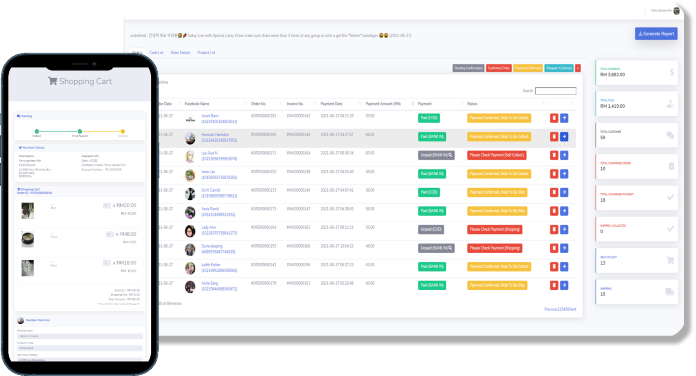Open Irene Lee's Facebook profile link
The height and width of the screenshot is (376, 696).
point(219,174)
